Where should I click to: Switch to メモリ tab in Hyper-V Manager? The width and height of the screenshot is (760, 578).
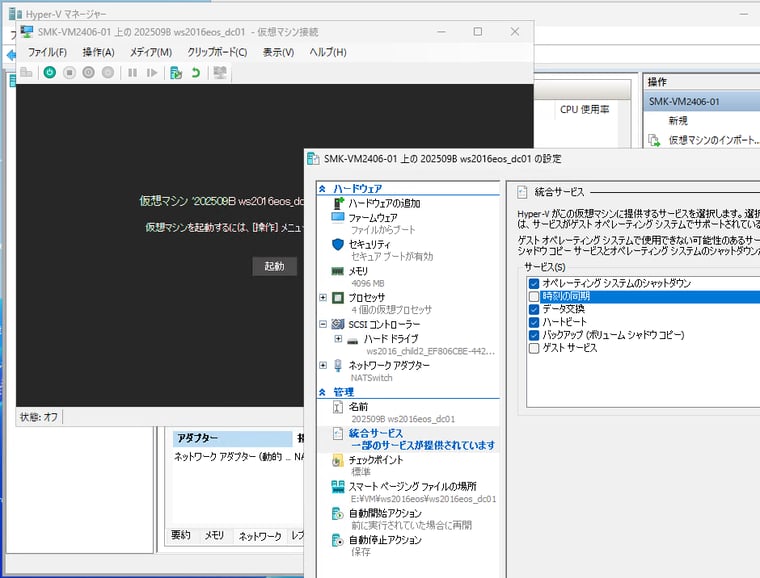coord(214,535)
